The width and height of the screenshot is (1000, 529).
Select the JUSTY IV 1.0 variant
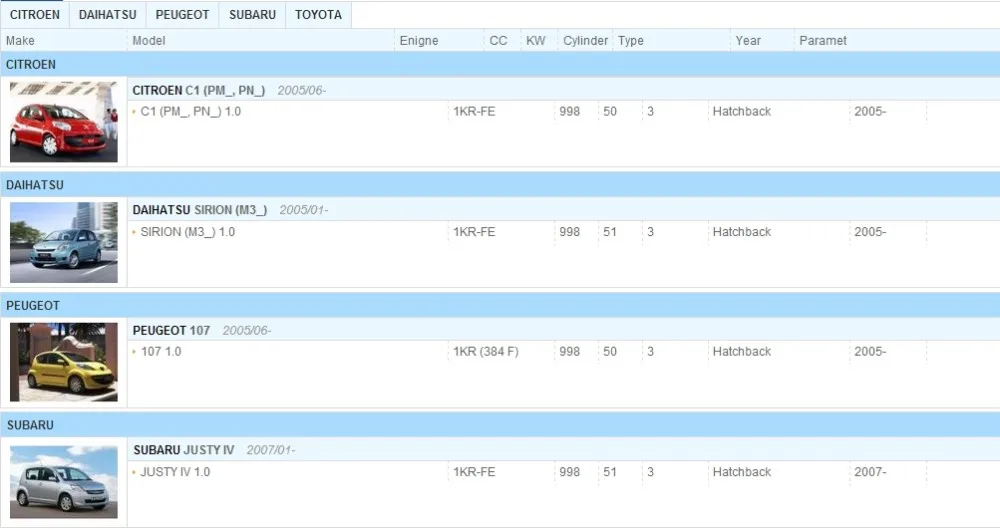175,472
